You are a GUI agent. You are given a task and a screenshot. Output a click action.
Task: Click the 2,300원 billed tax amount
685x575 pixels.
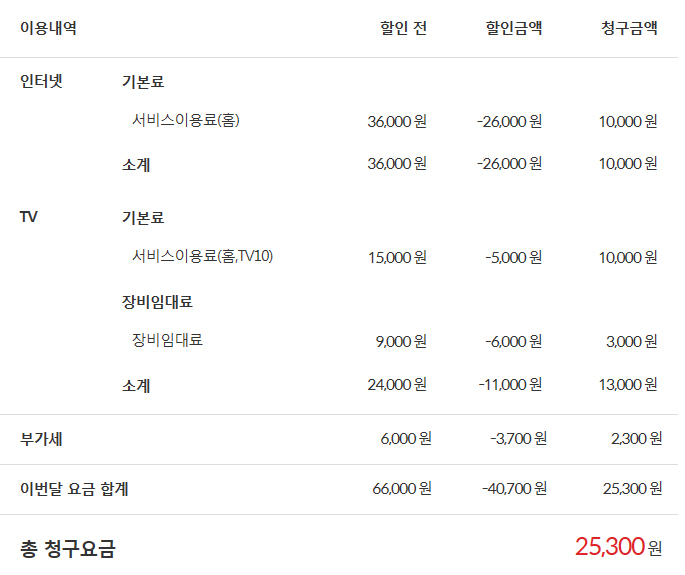635,438
